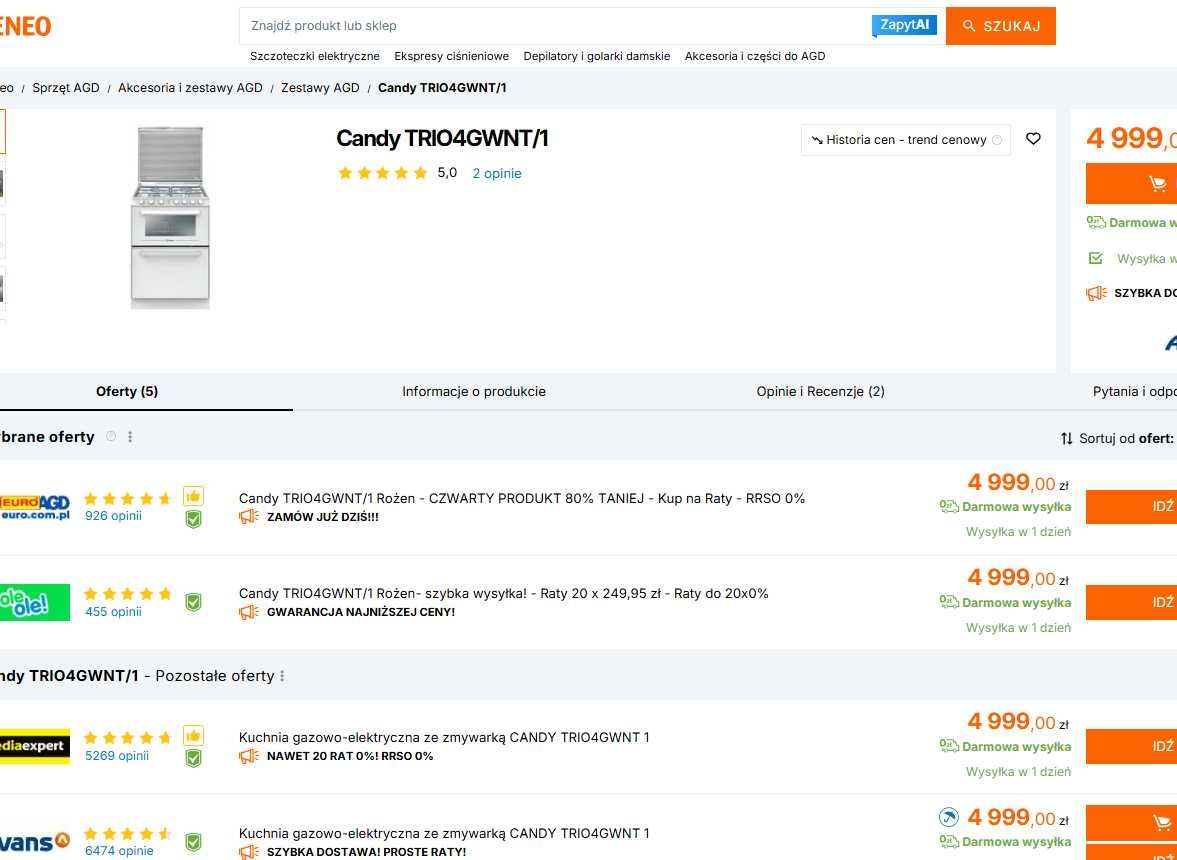
Task: Go to Sprzęt AGD breadcrumb
Action: pos(66,88)
